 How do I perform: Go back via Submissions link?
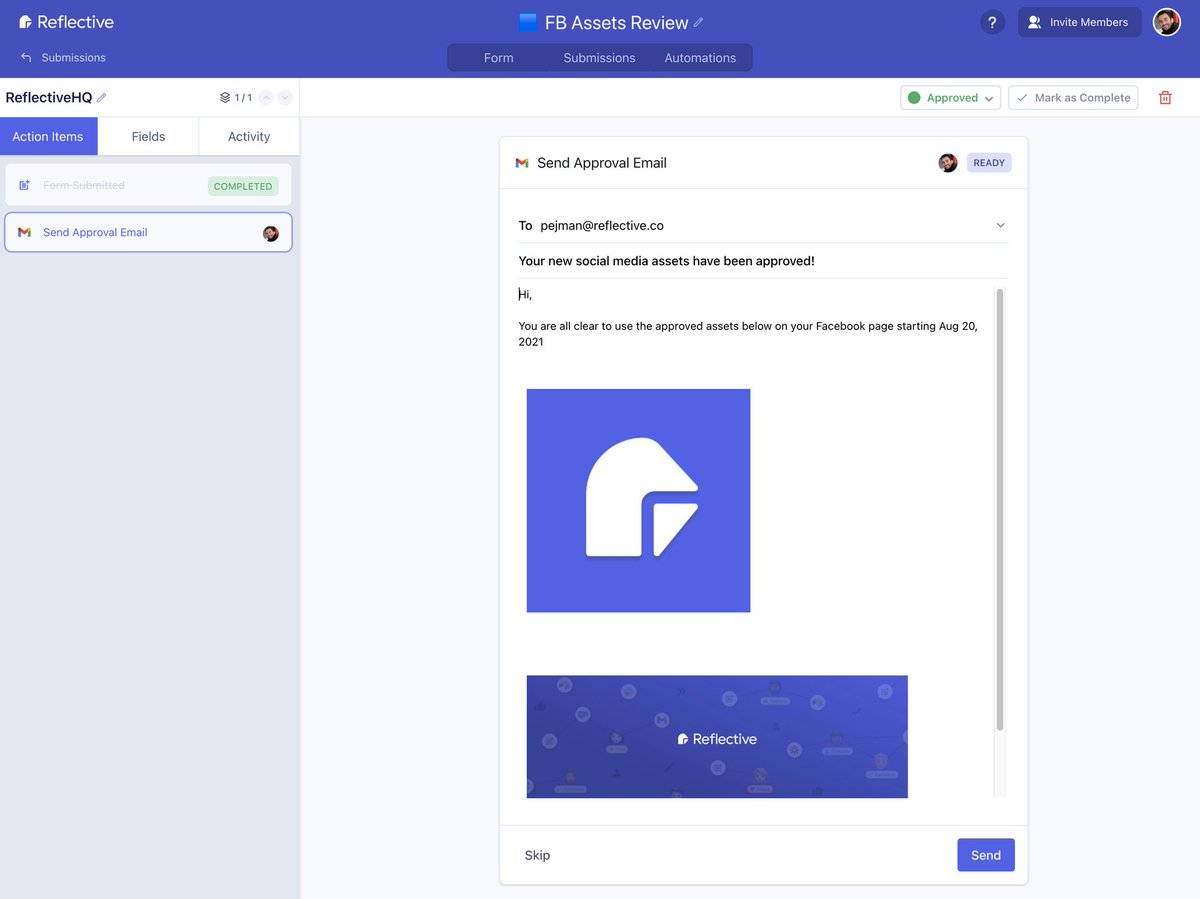(x=73, y=58)
